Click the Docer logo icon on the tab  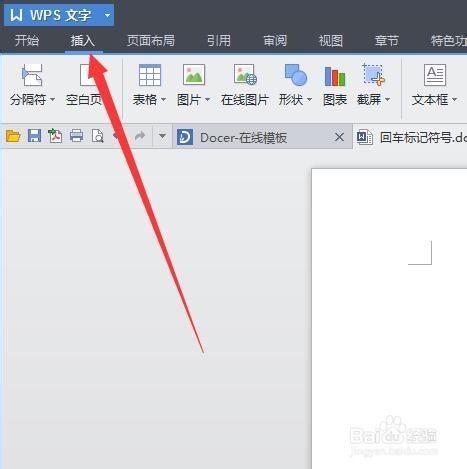185,137
